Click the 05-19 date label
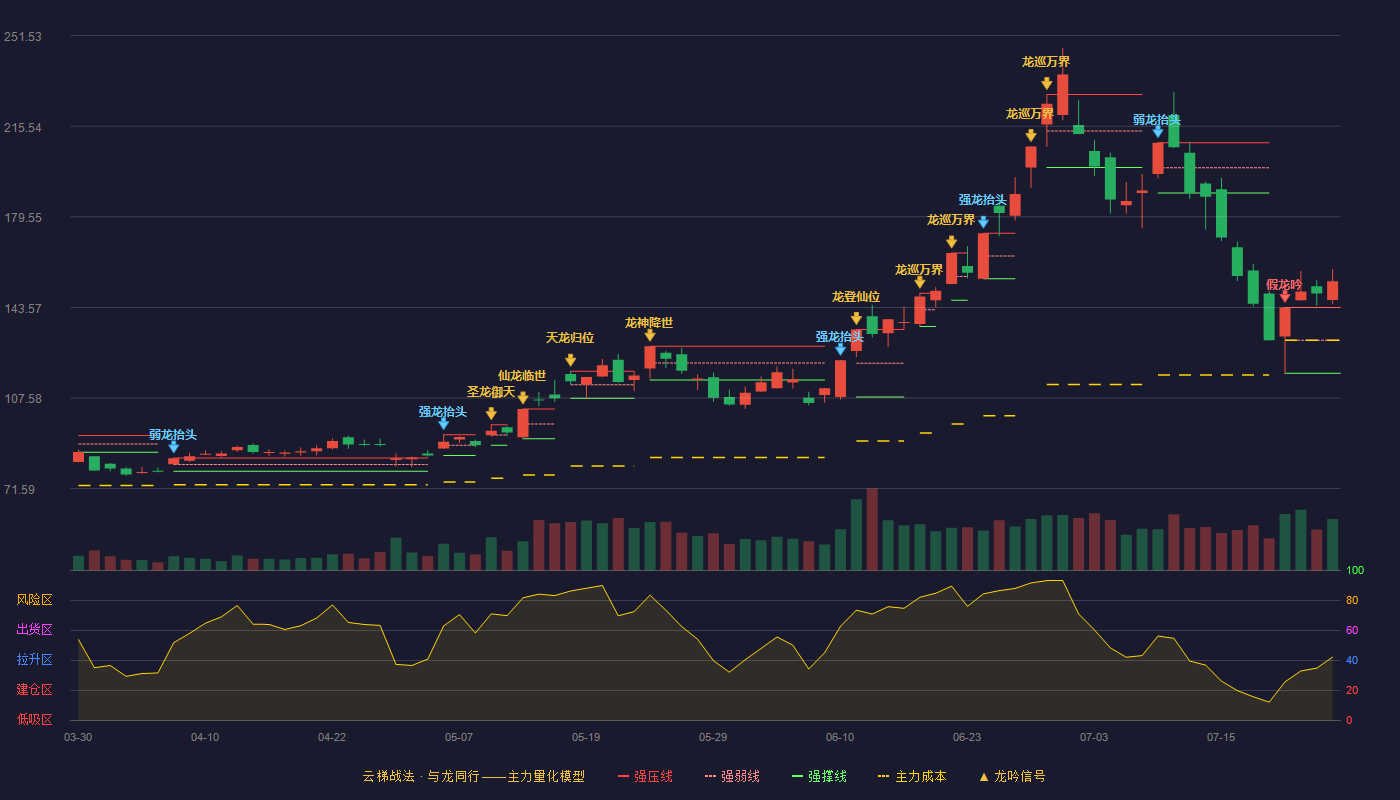This screenshot has width=1400, height=800. pyautogui.click(x=586, y=737)
